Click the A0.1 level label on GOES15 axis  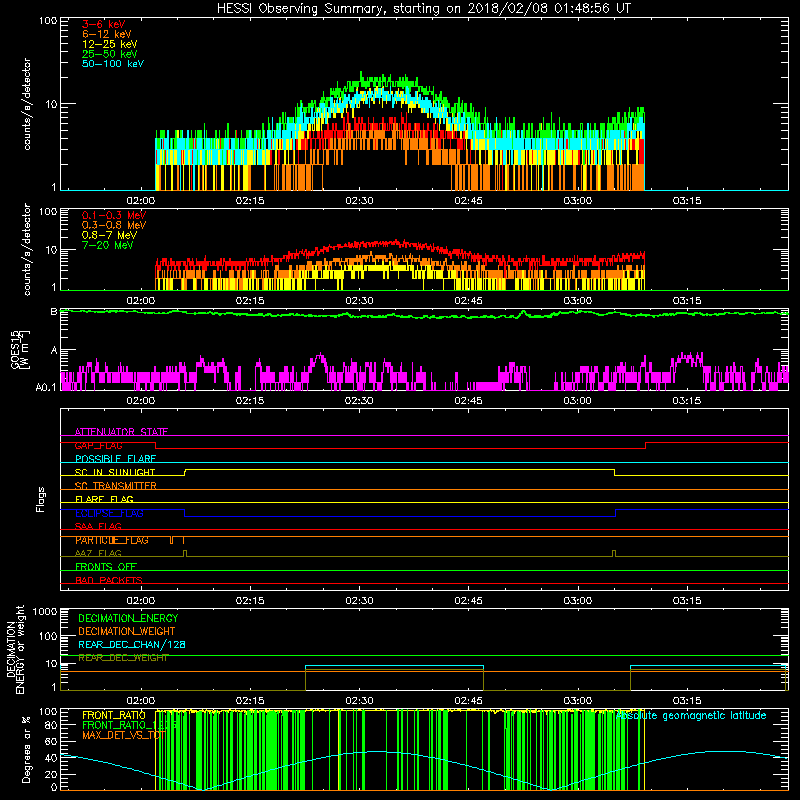pyautogui.click(x=46, y=388)
